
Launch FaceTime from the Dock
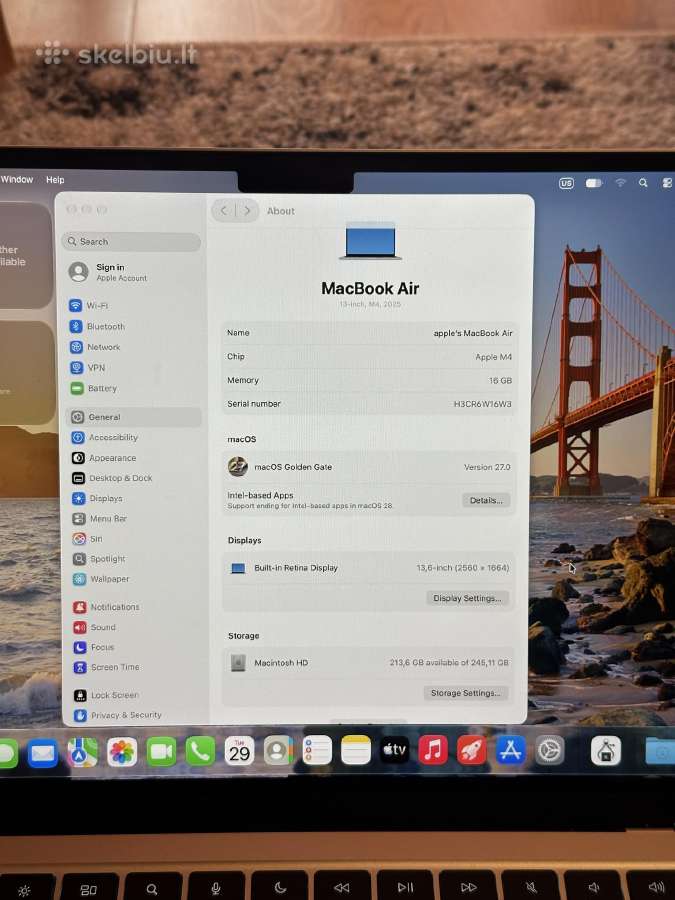click(x=161, y=751)
